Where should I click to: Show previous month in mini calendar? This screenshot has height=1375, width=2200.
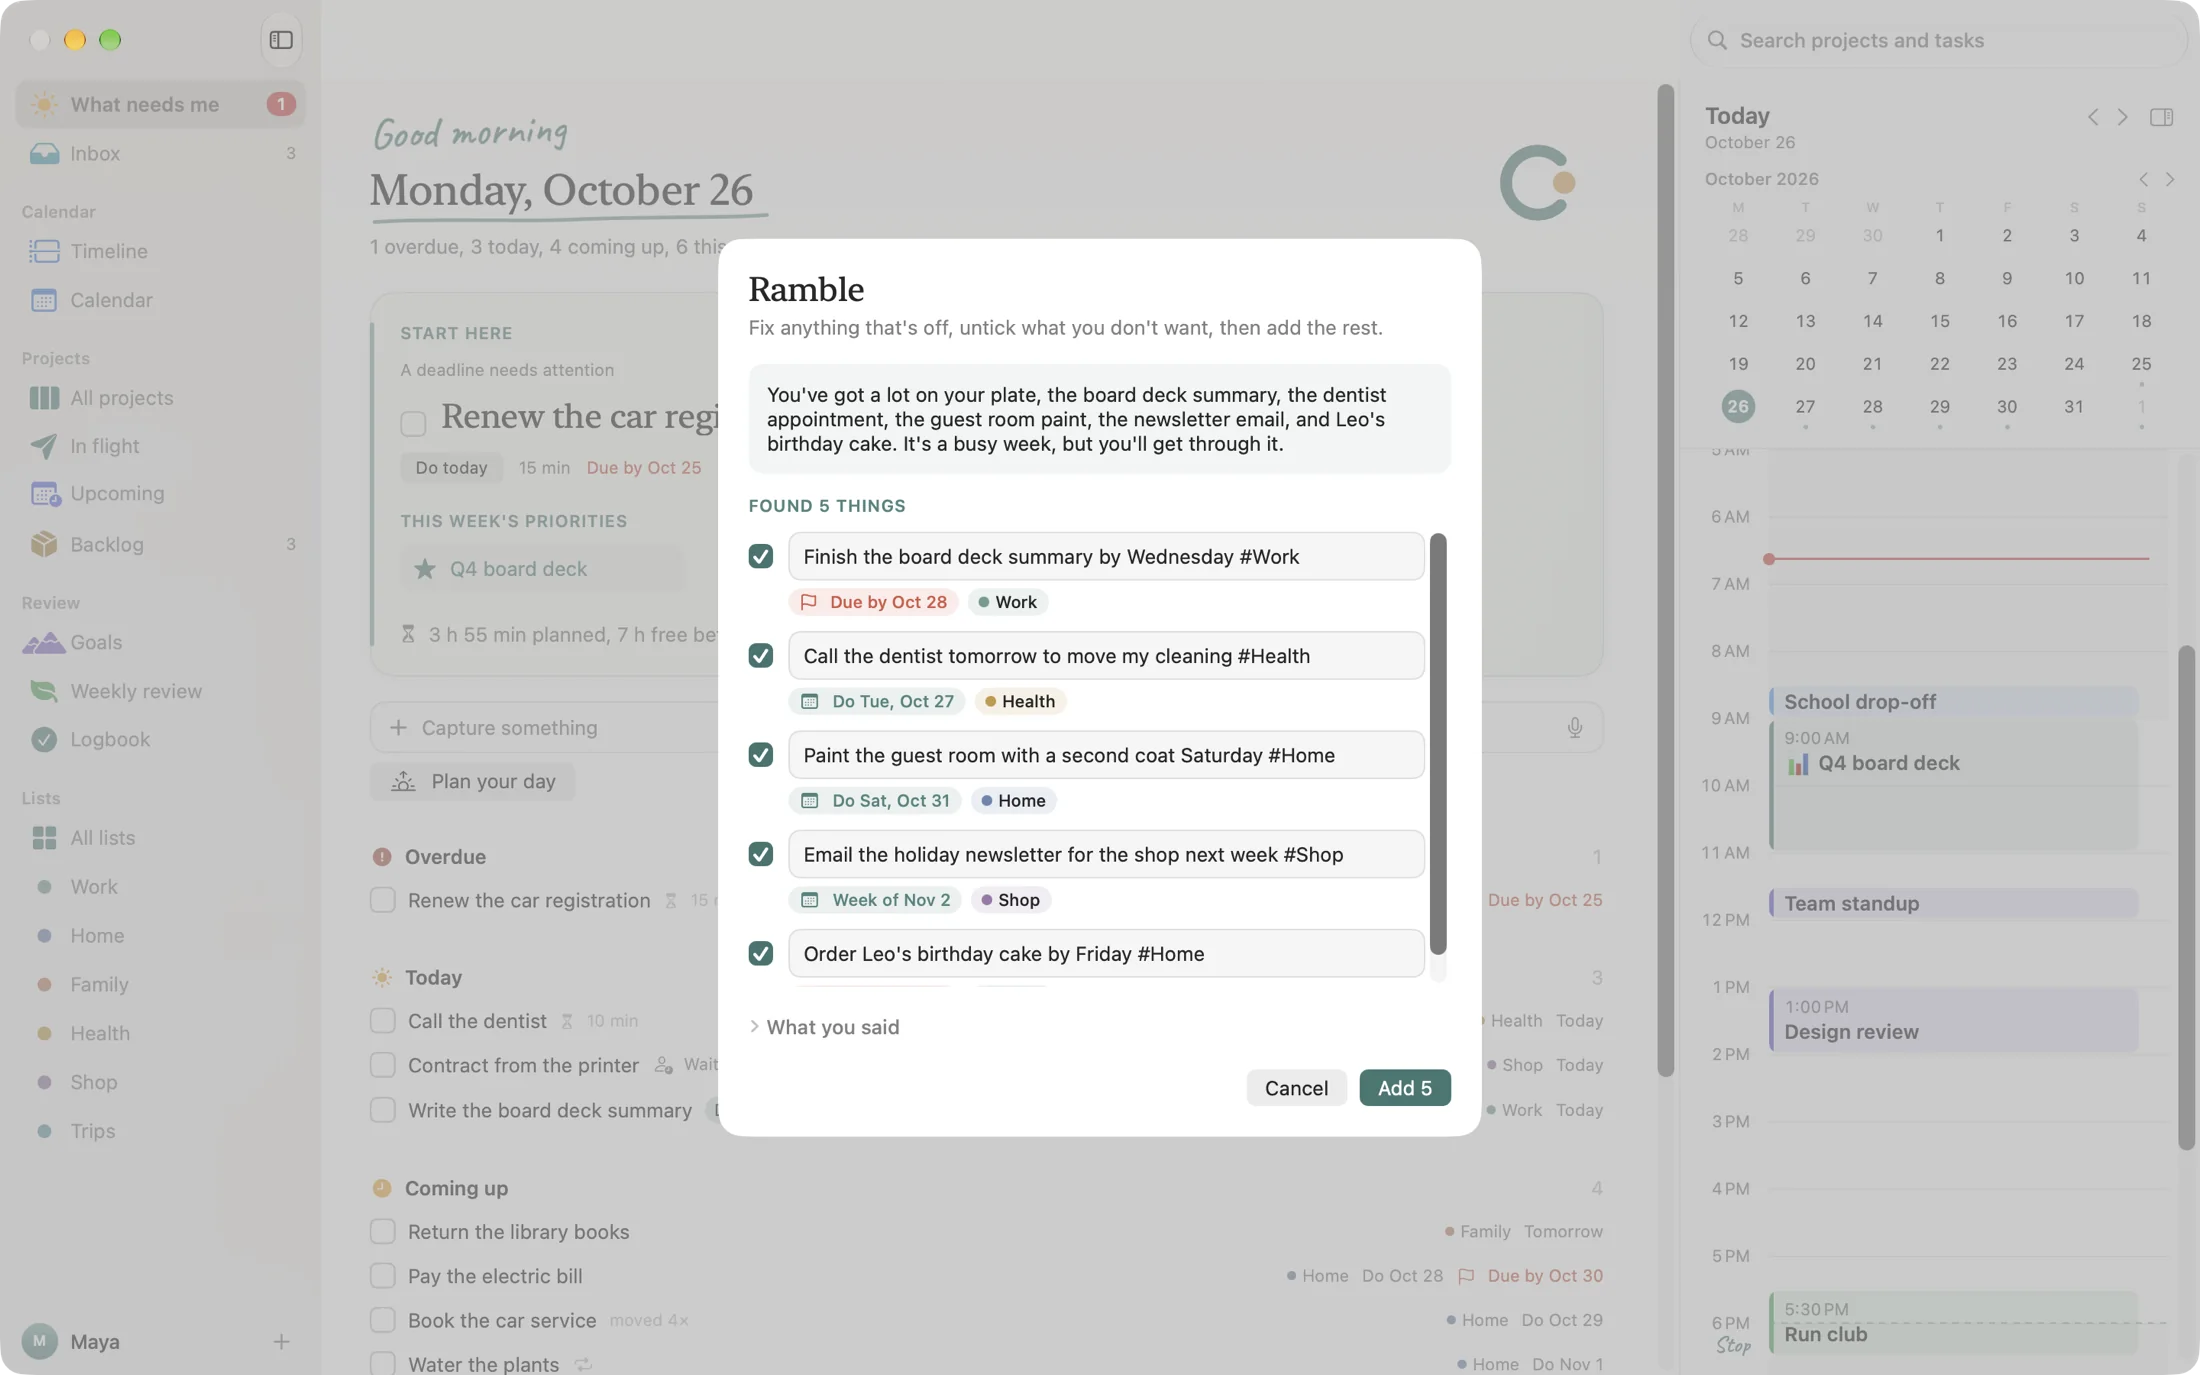tap(2143, 179)
